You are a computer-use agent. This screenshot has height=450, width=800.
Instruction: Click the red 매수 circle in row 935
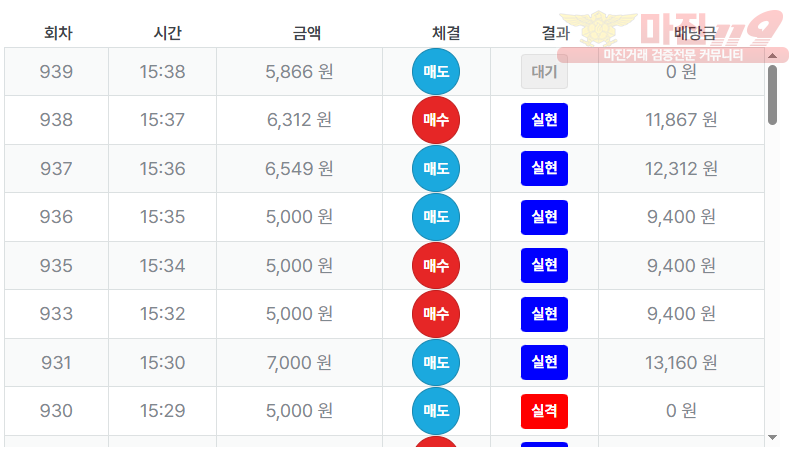436,266
